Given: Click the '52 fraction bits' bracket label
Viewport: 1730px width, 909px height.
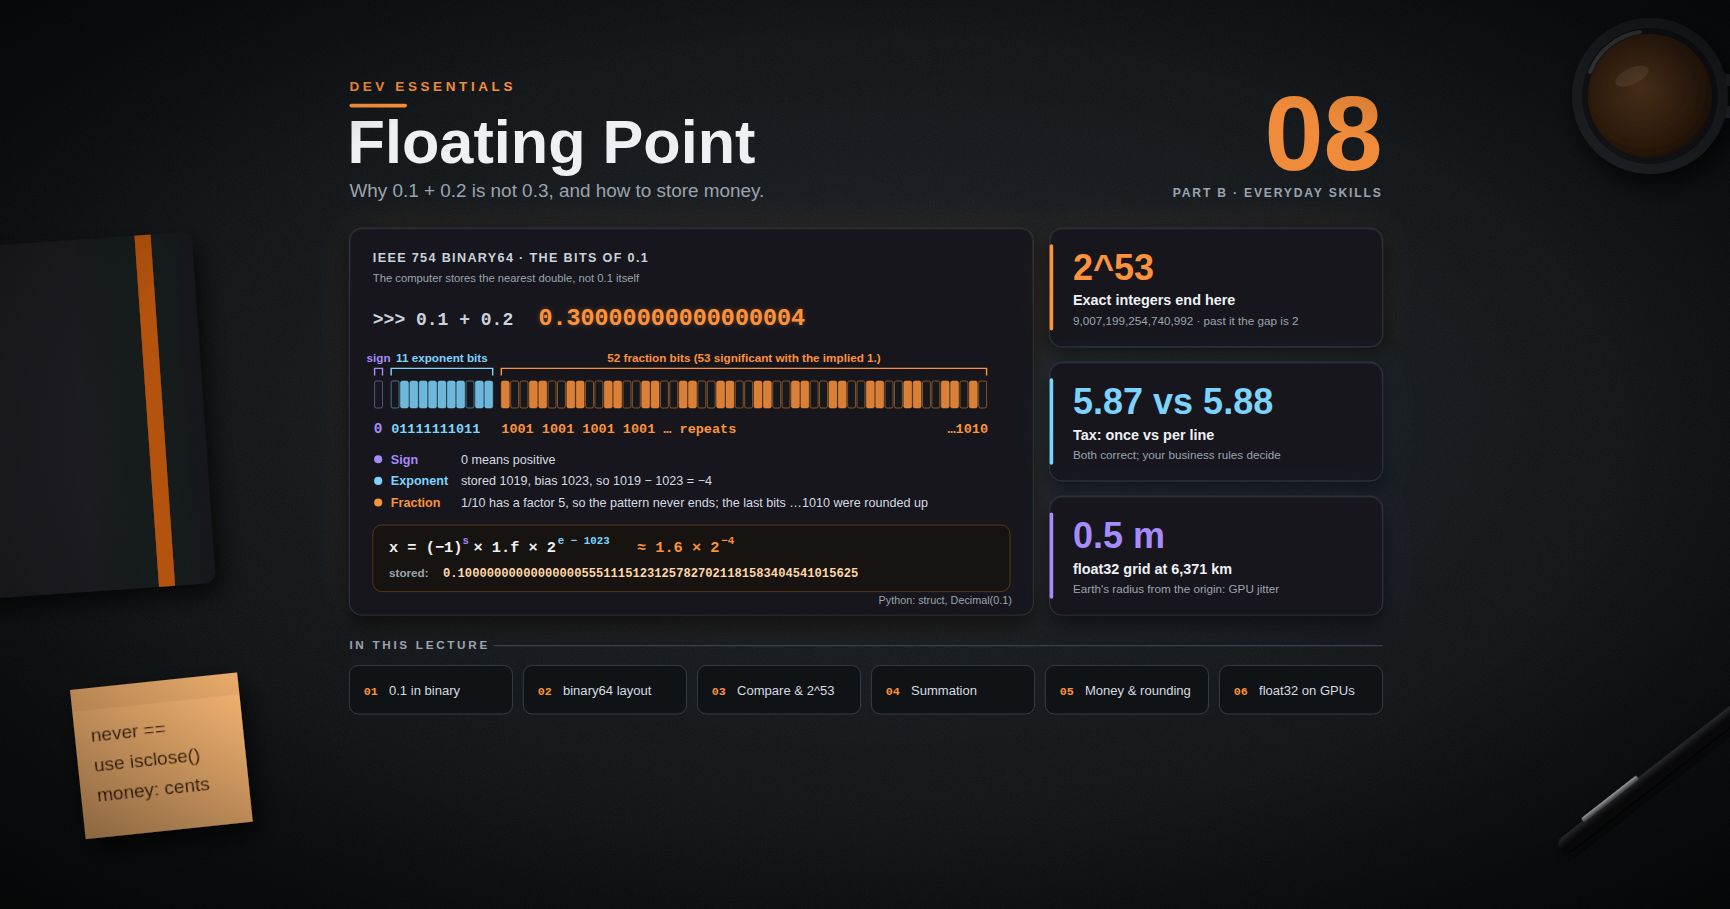Looking at the screenshot, I should (x=744, y=358).
